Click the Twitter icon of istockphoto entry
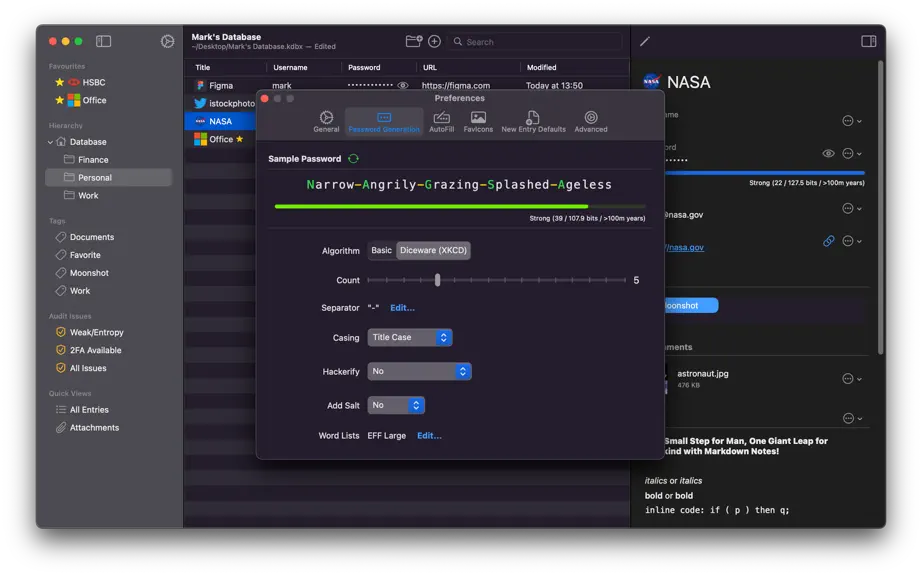922x576 pixels. 201,103
